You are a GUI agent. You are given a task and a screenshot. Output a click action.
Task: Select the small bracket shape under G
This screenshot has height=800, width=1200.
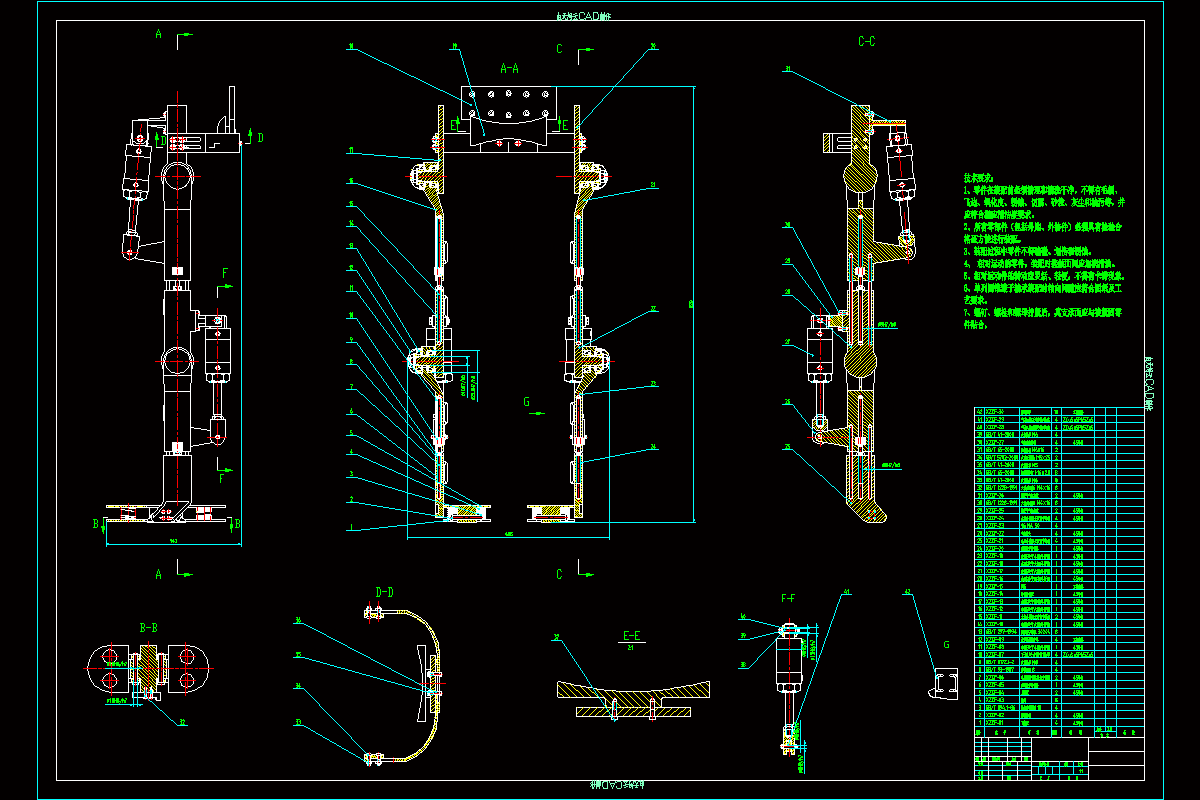pos(944,682)
